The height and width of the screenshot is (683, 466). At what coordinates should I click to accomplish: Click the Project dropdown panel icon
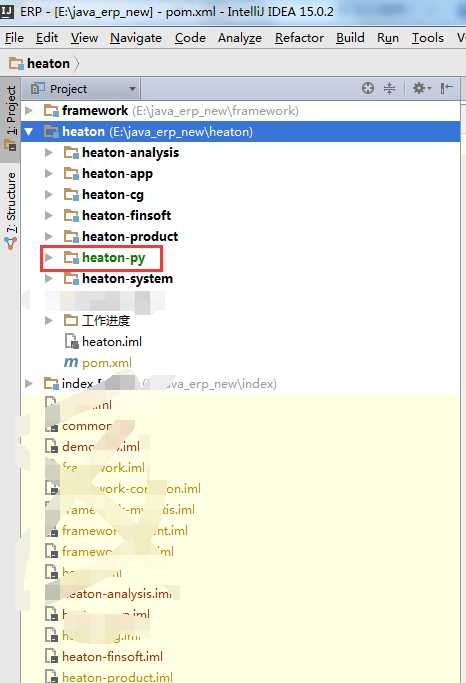tap(38, 88)
